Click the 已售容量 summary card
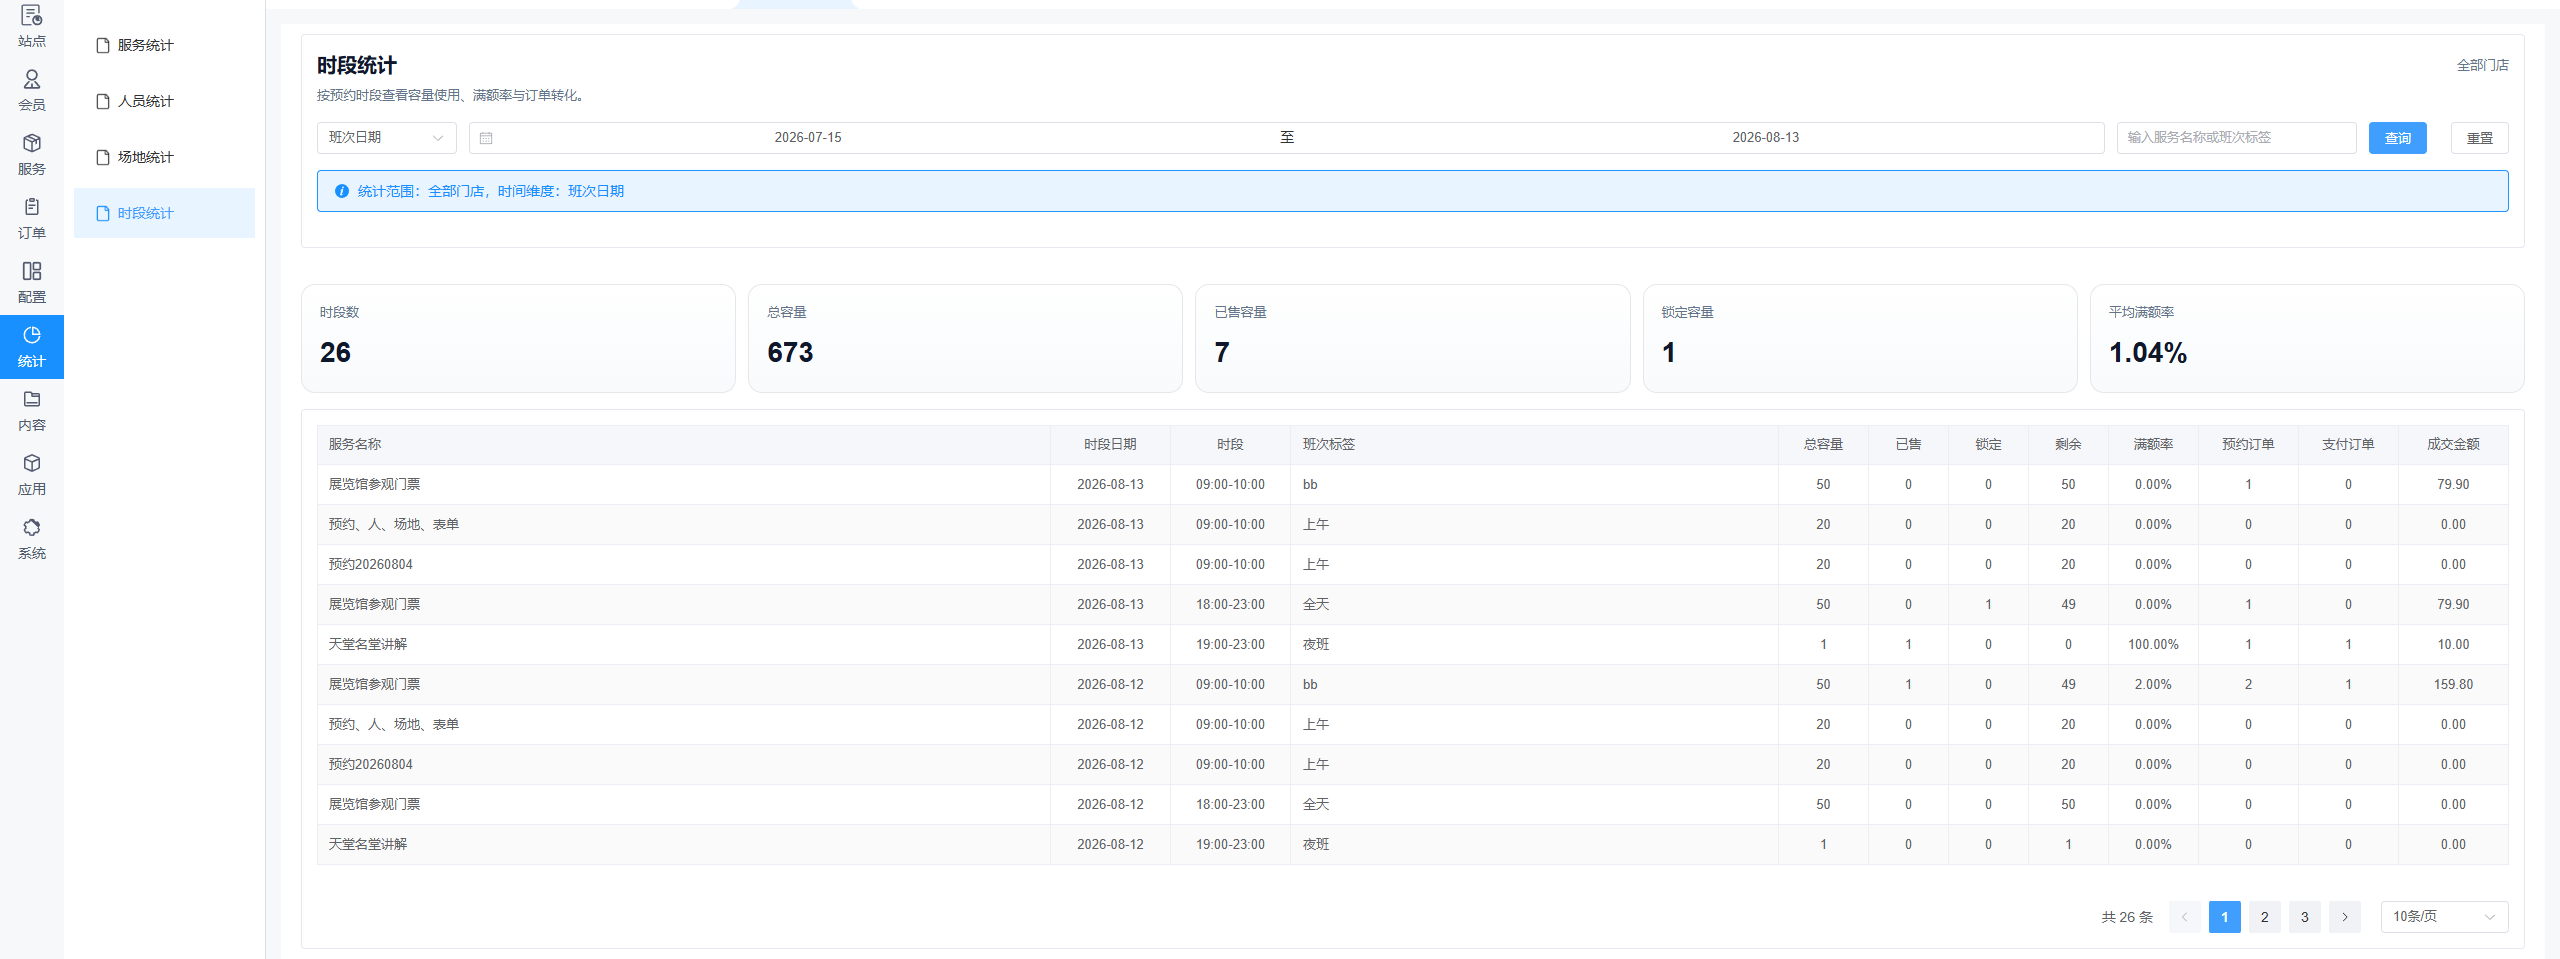 click(1412, 338)
